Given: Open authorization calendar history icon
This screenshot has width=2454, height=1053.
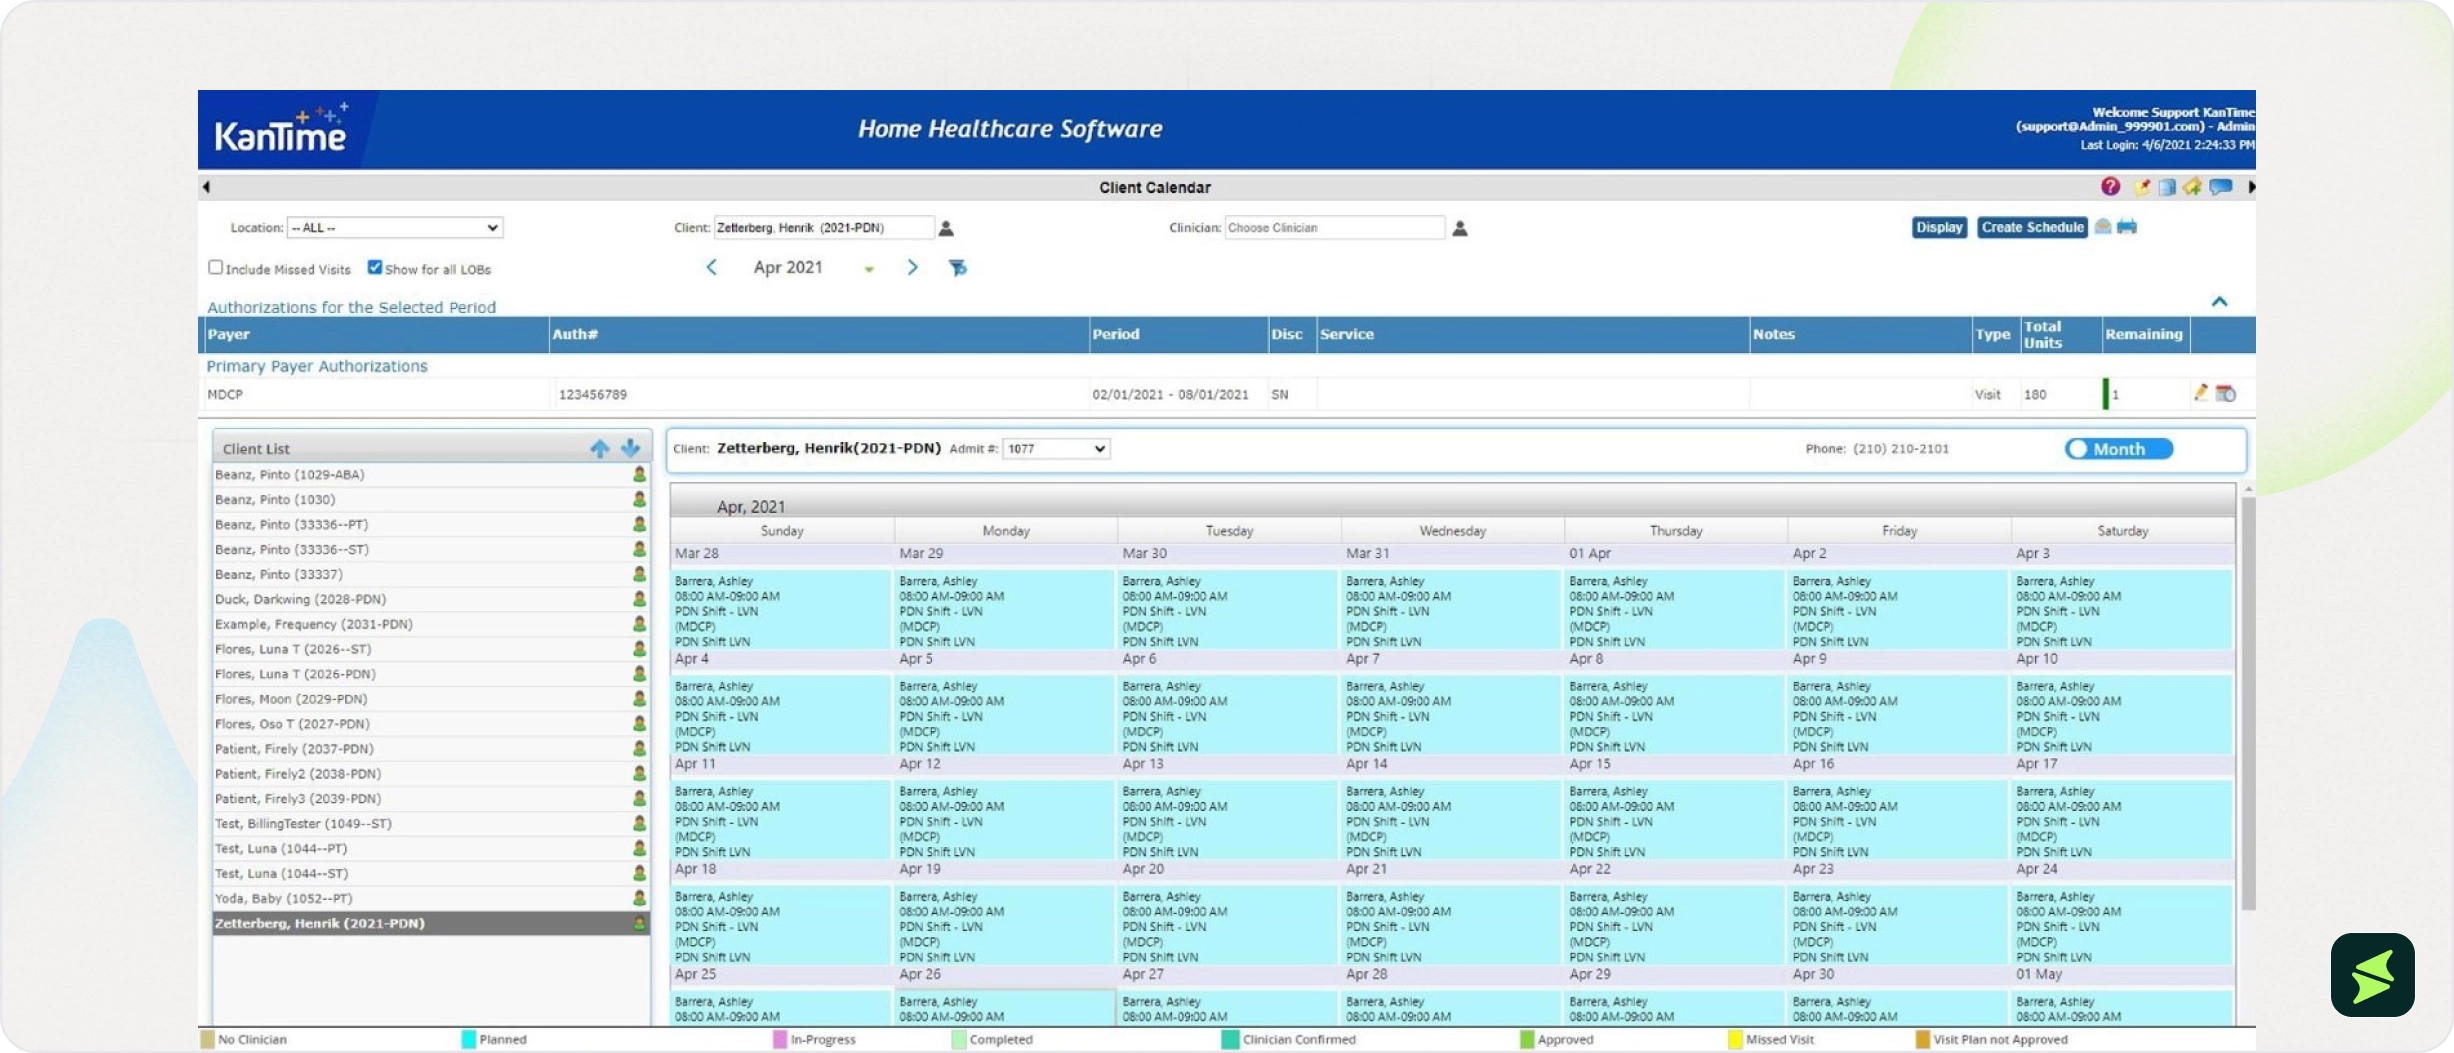Looking at the screenshot, I should click(2226, 394).
